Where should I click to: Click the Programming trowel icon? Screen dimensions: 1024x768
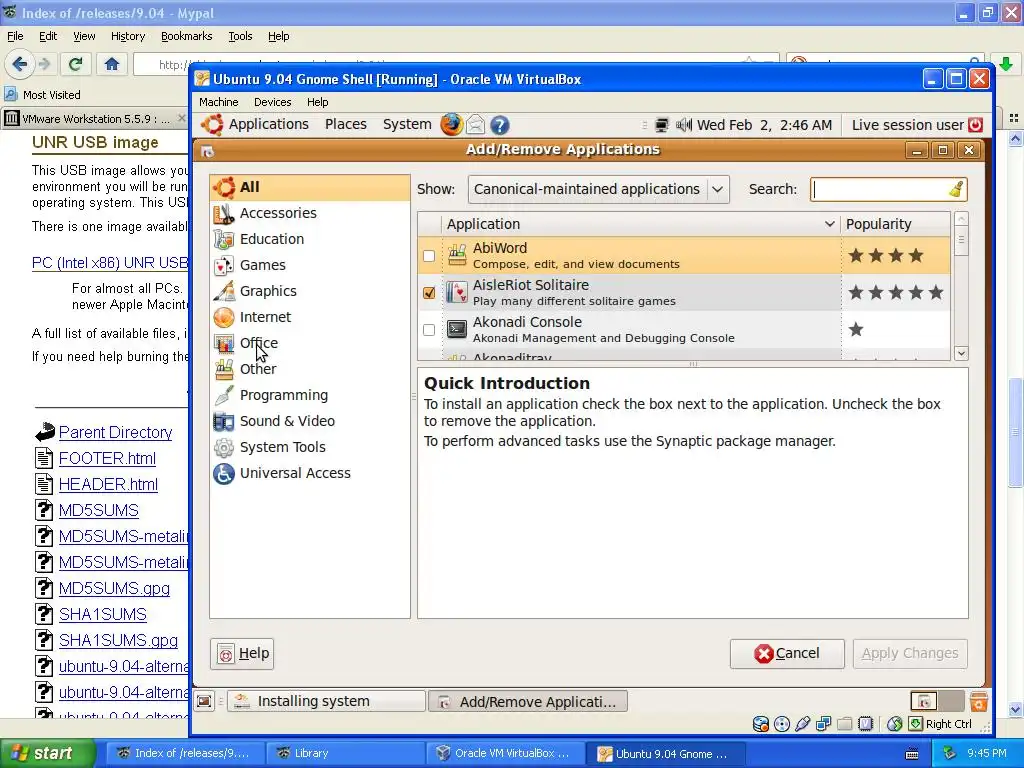click(223, 396)
